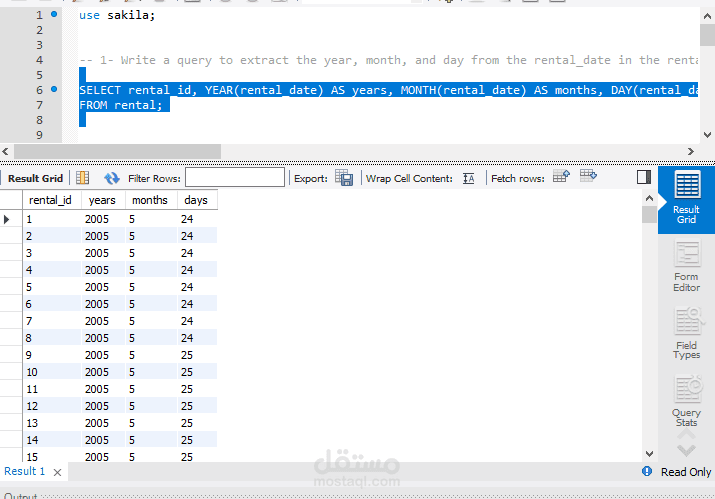Image resolution: width=715 pixels, height=499 pixels.
Task: Toggle the result grid columns layout icon
Action: pyautogui.click(x=83, y=178)
